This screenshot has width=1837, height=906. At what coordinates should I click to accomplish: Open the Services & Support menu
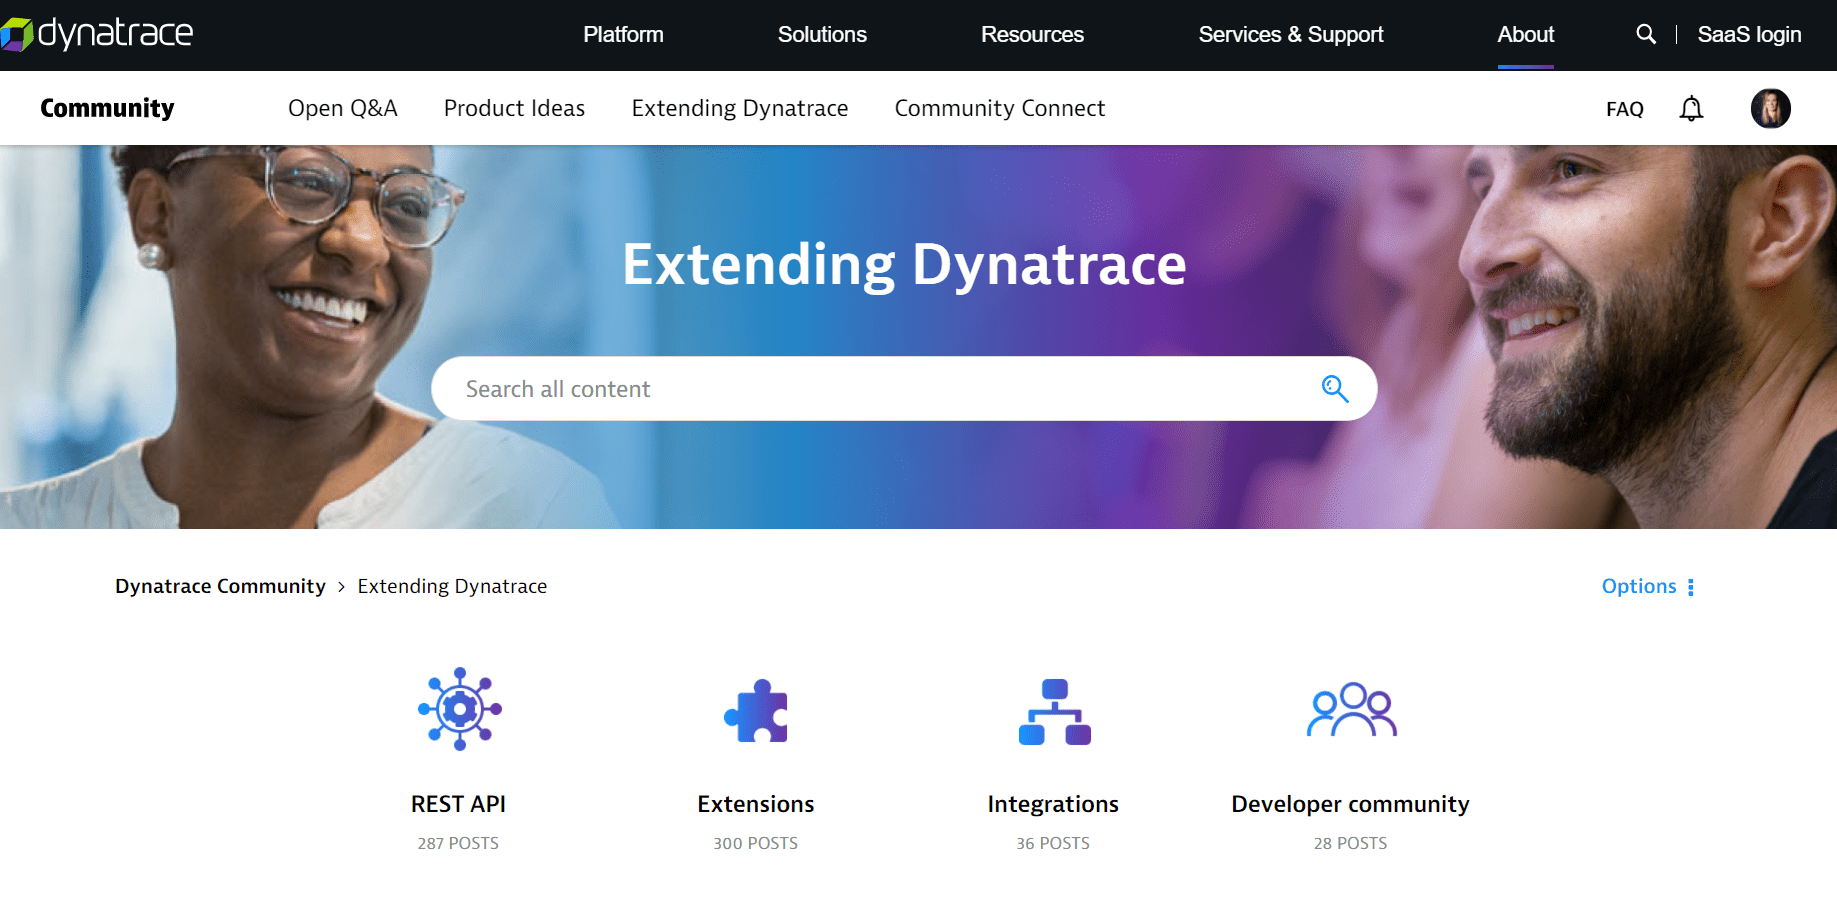(1290, 34)
